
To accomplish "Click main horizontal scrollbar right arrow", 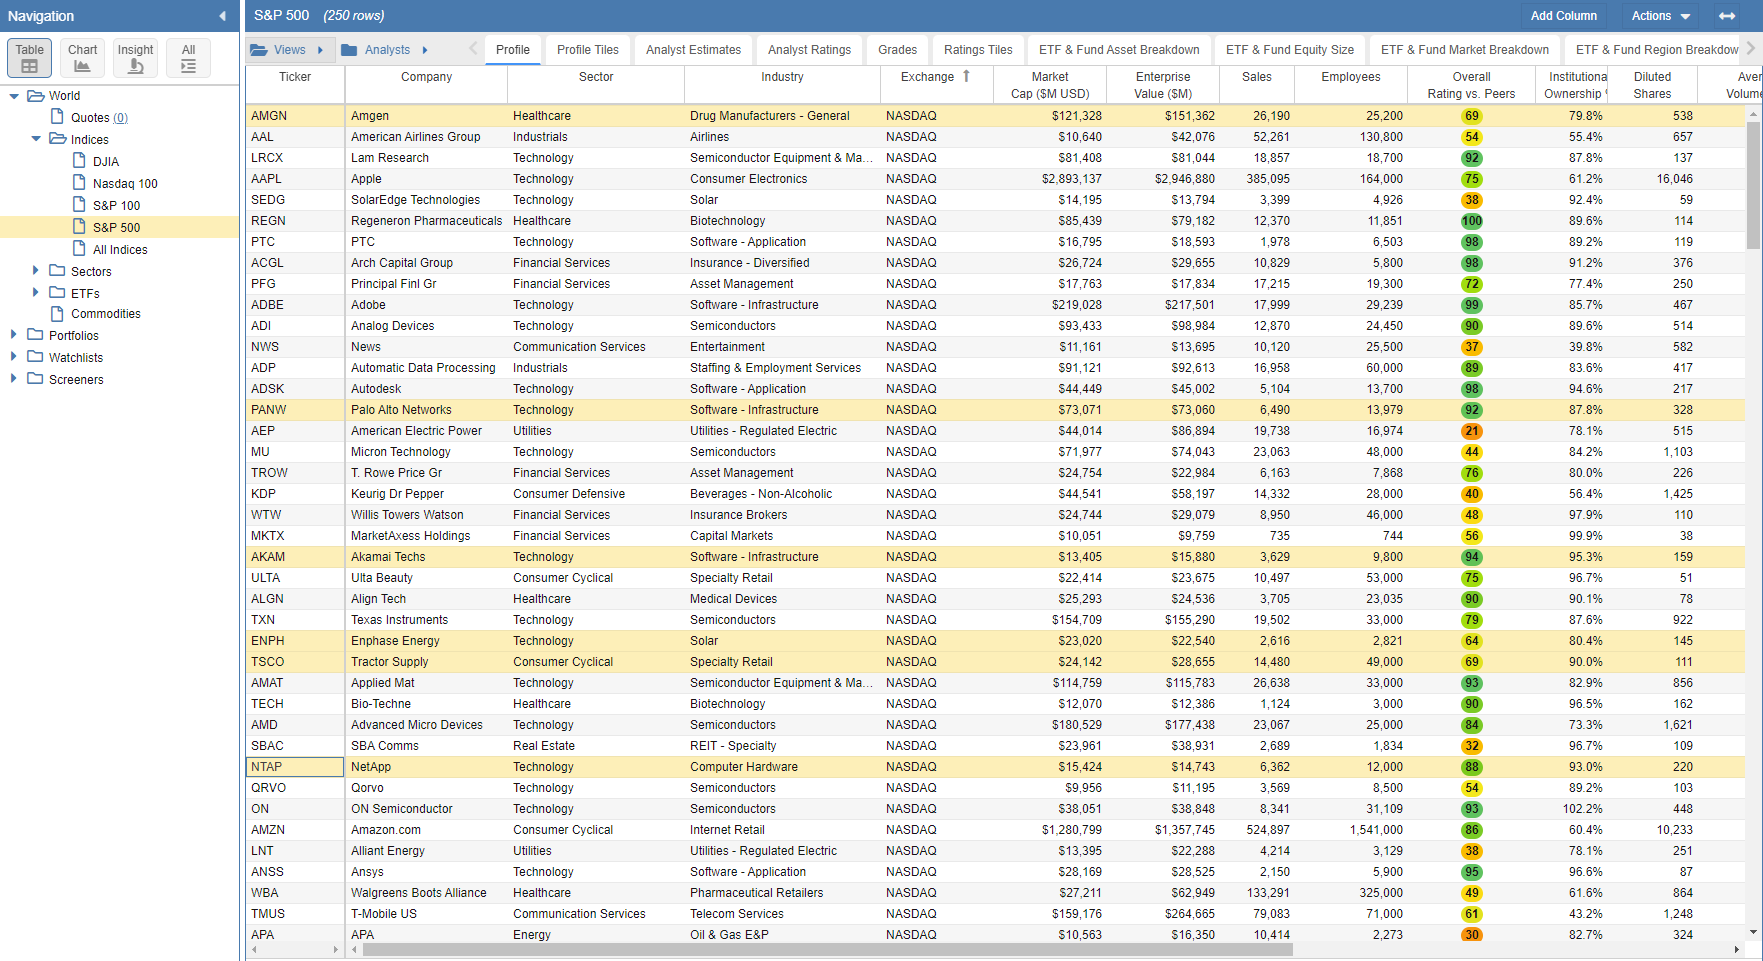I will (1738, 949).
